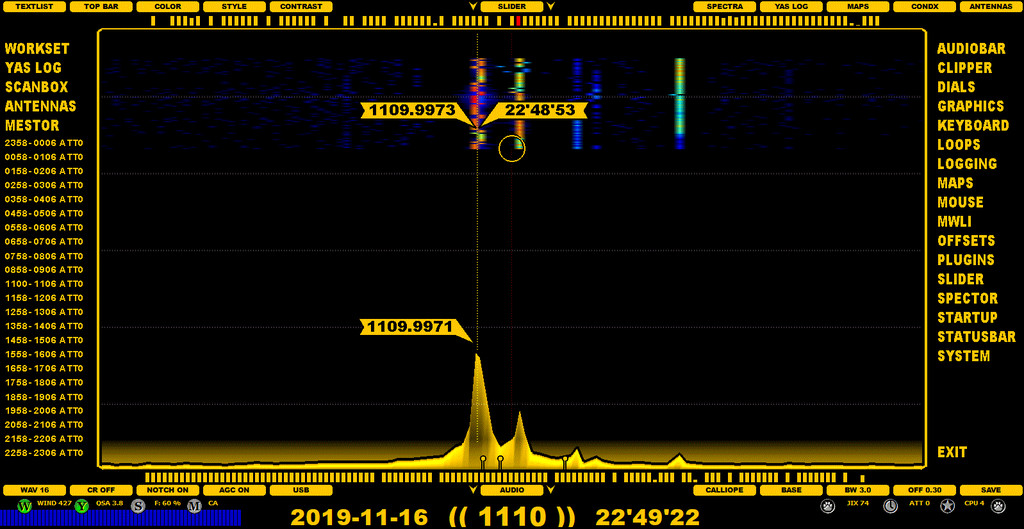
Task: Click the clock icon beside ATT 0
Action: coord(888,506)
